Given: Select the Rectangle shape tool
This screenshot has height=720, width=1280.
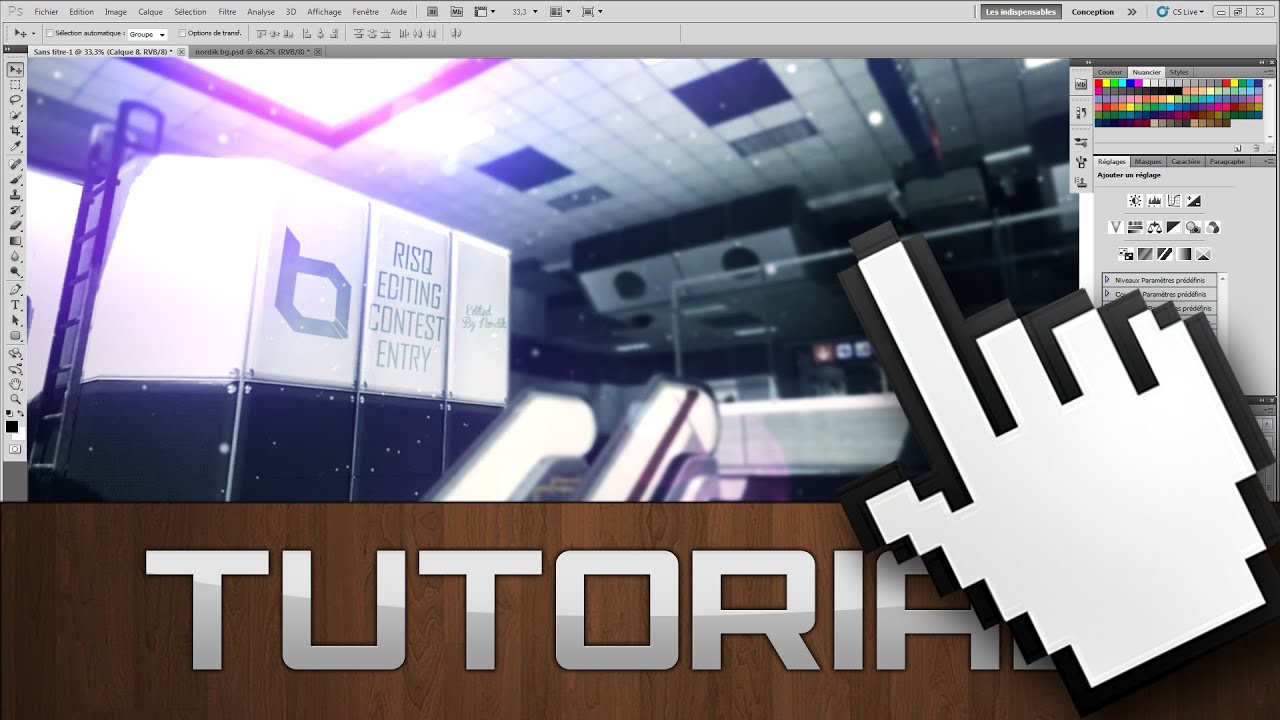Looking at the screenshot, I should coord(16,335).
